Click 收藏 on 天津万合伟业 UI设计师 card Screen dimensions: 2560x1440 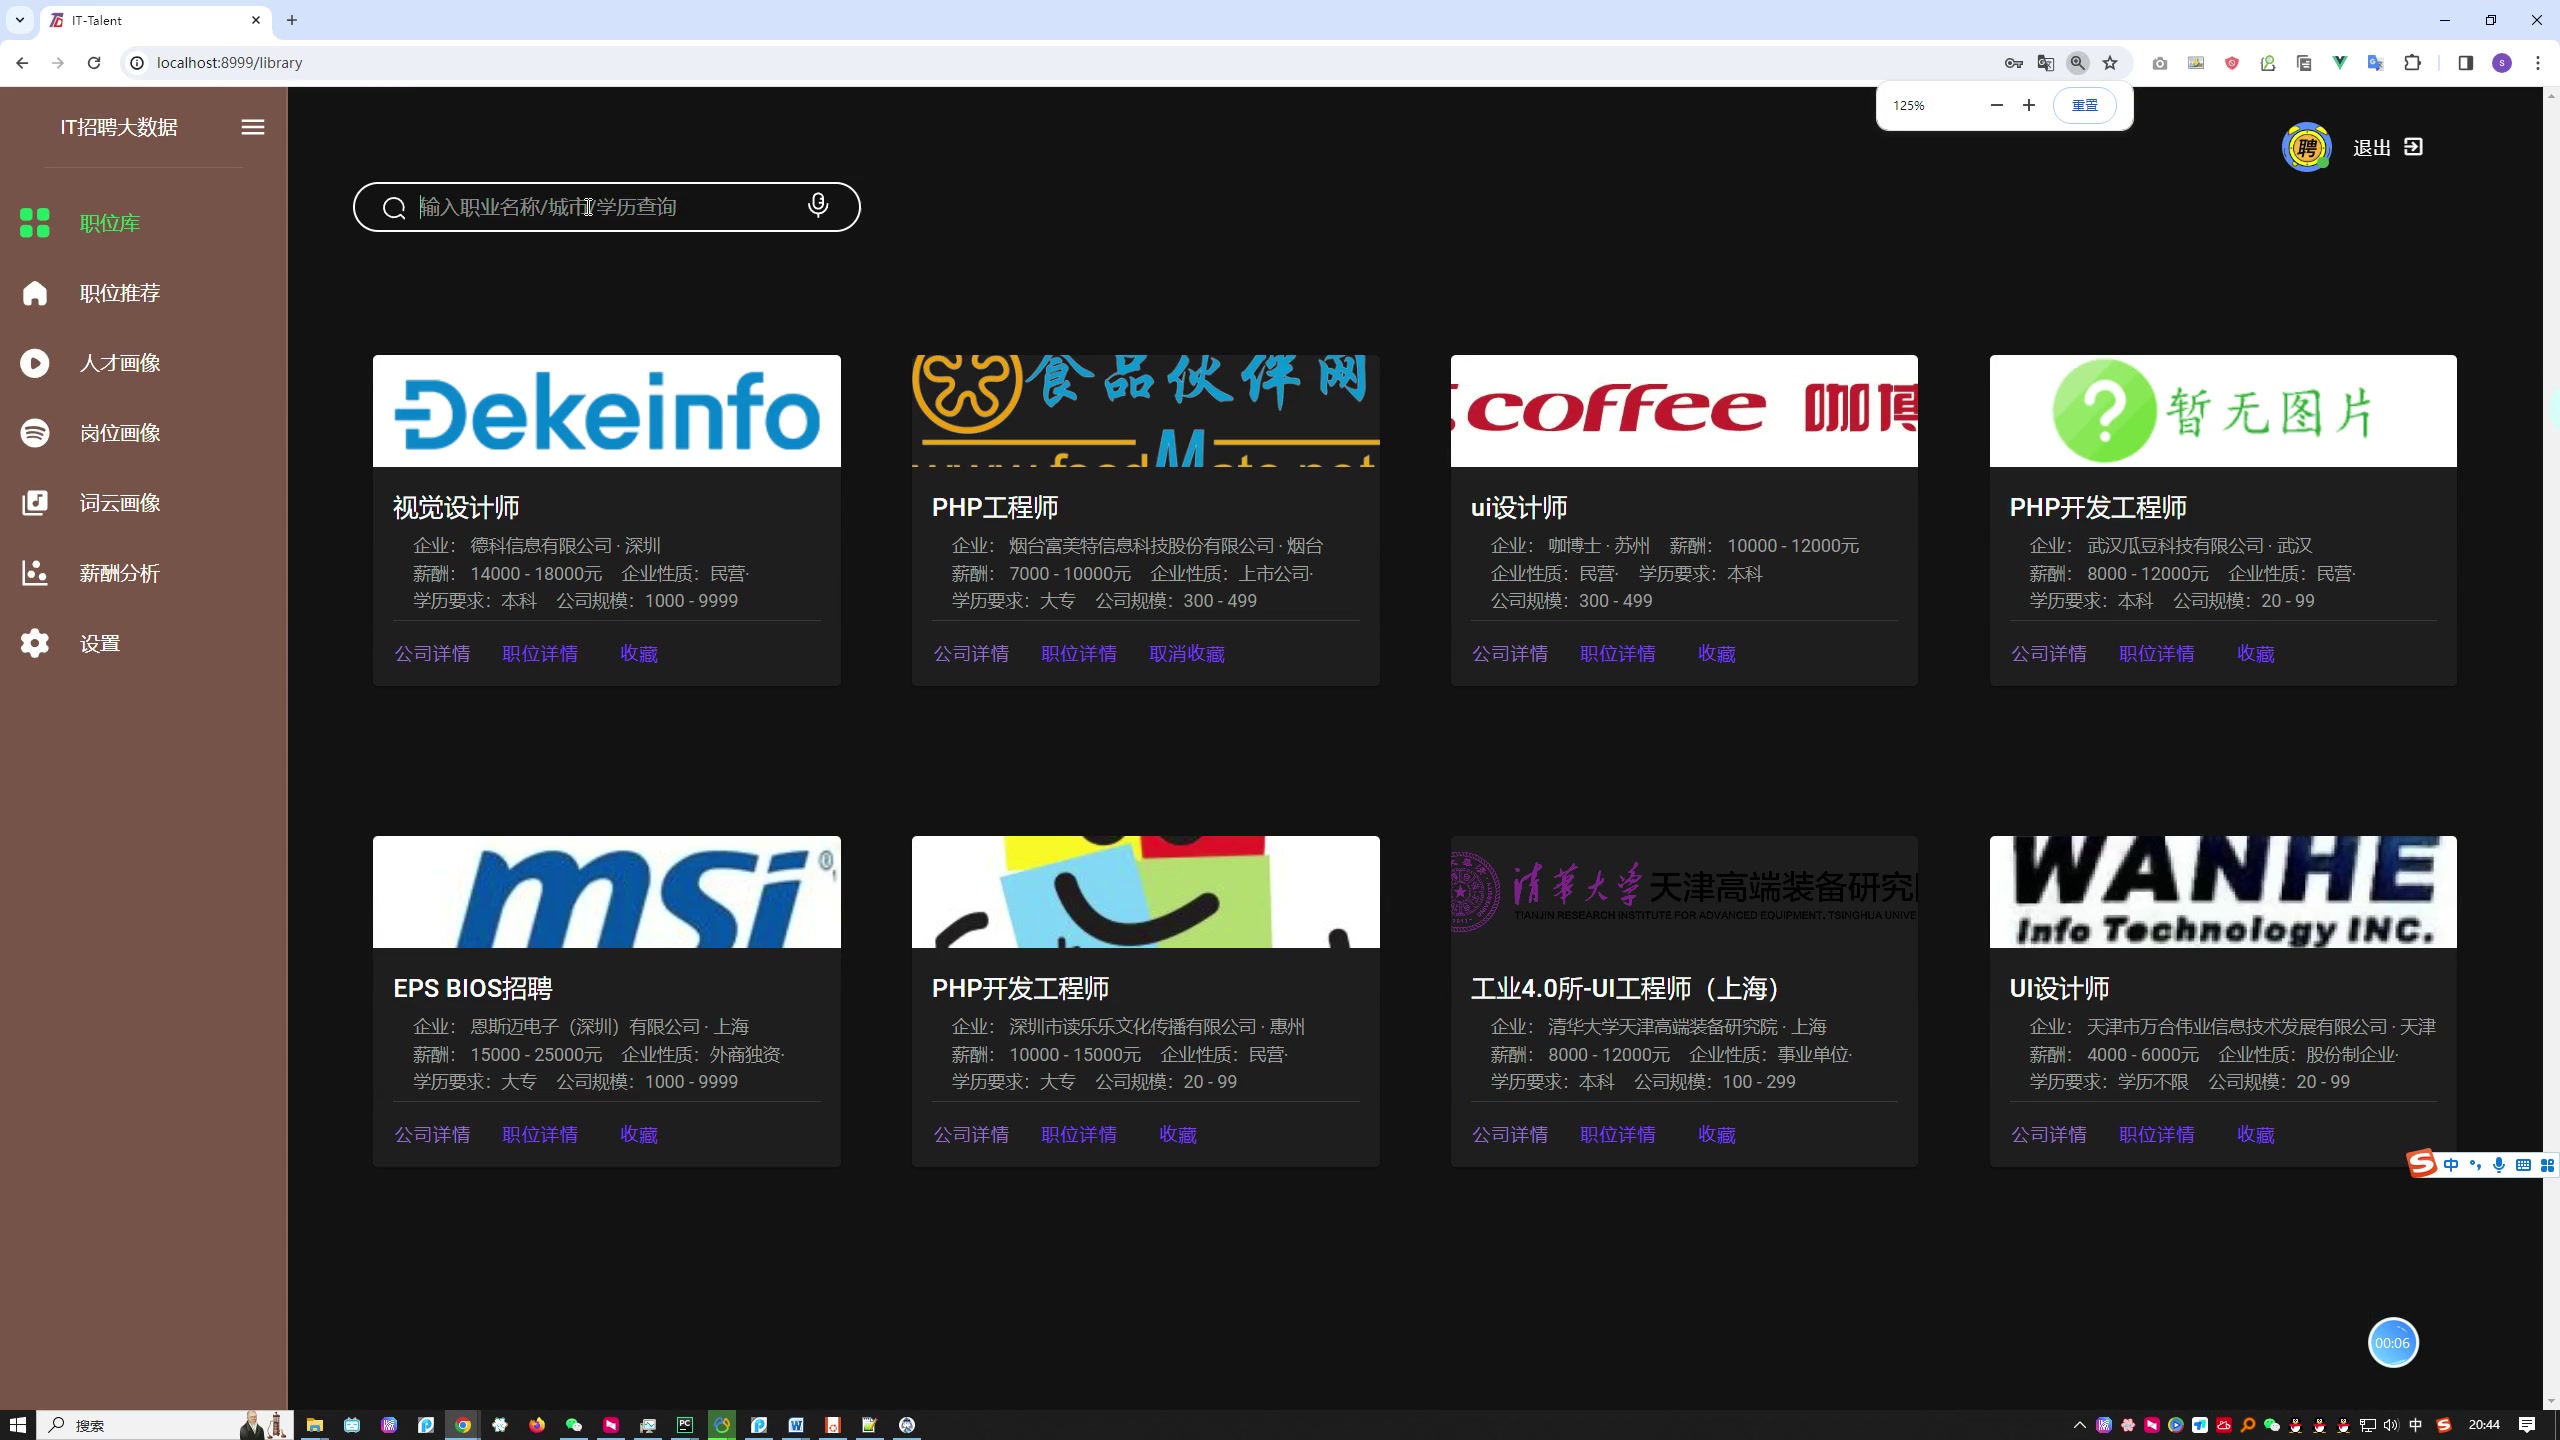coord(2255,1134)
